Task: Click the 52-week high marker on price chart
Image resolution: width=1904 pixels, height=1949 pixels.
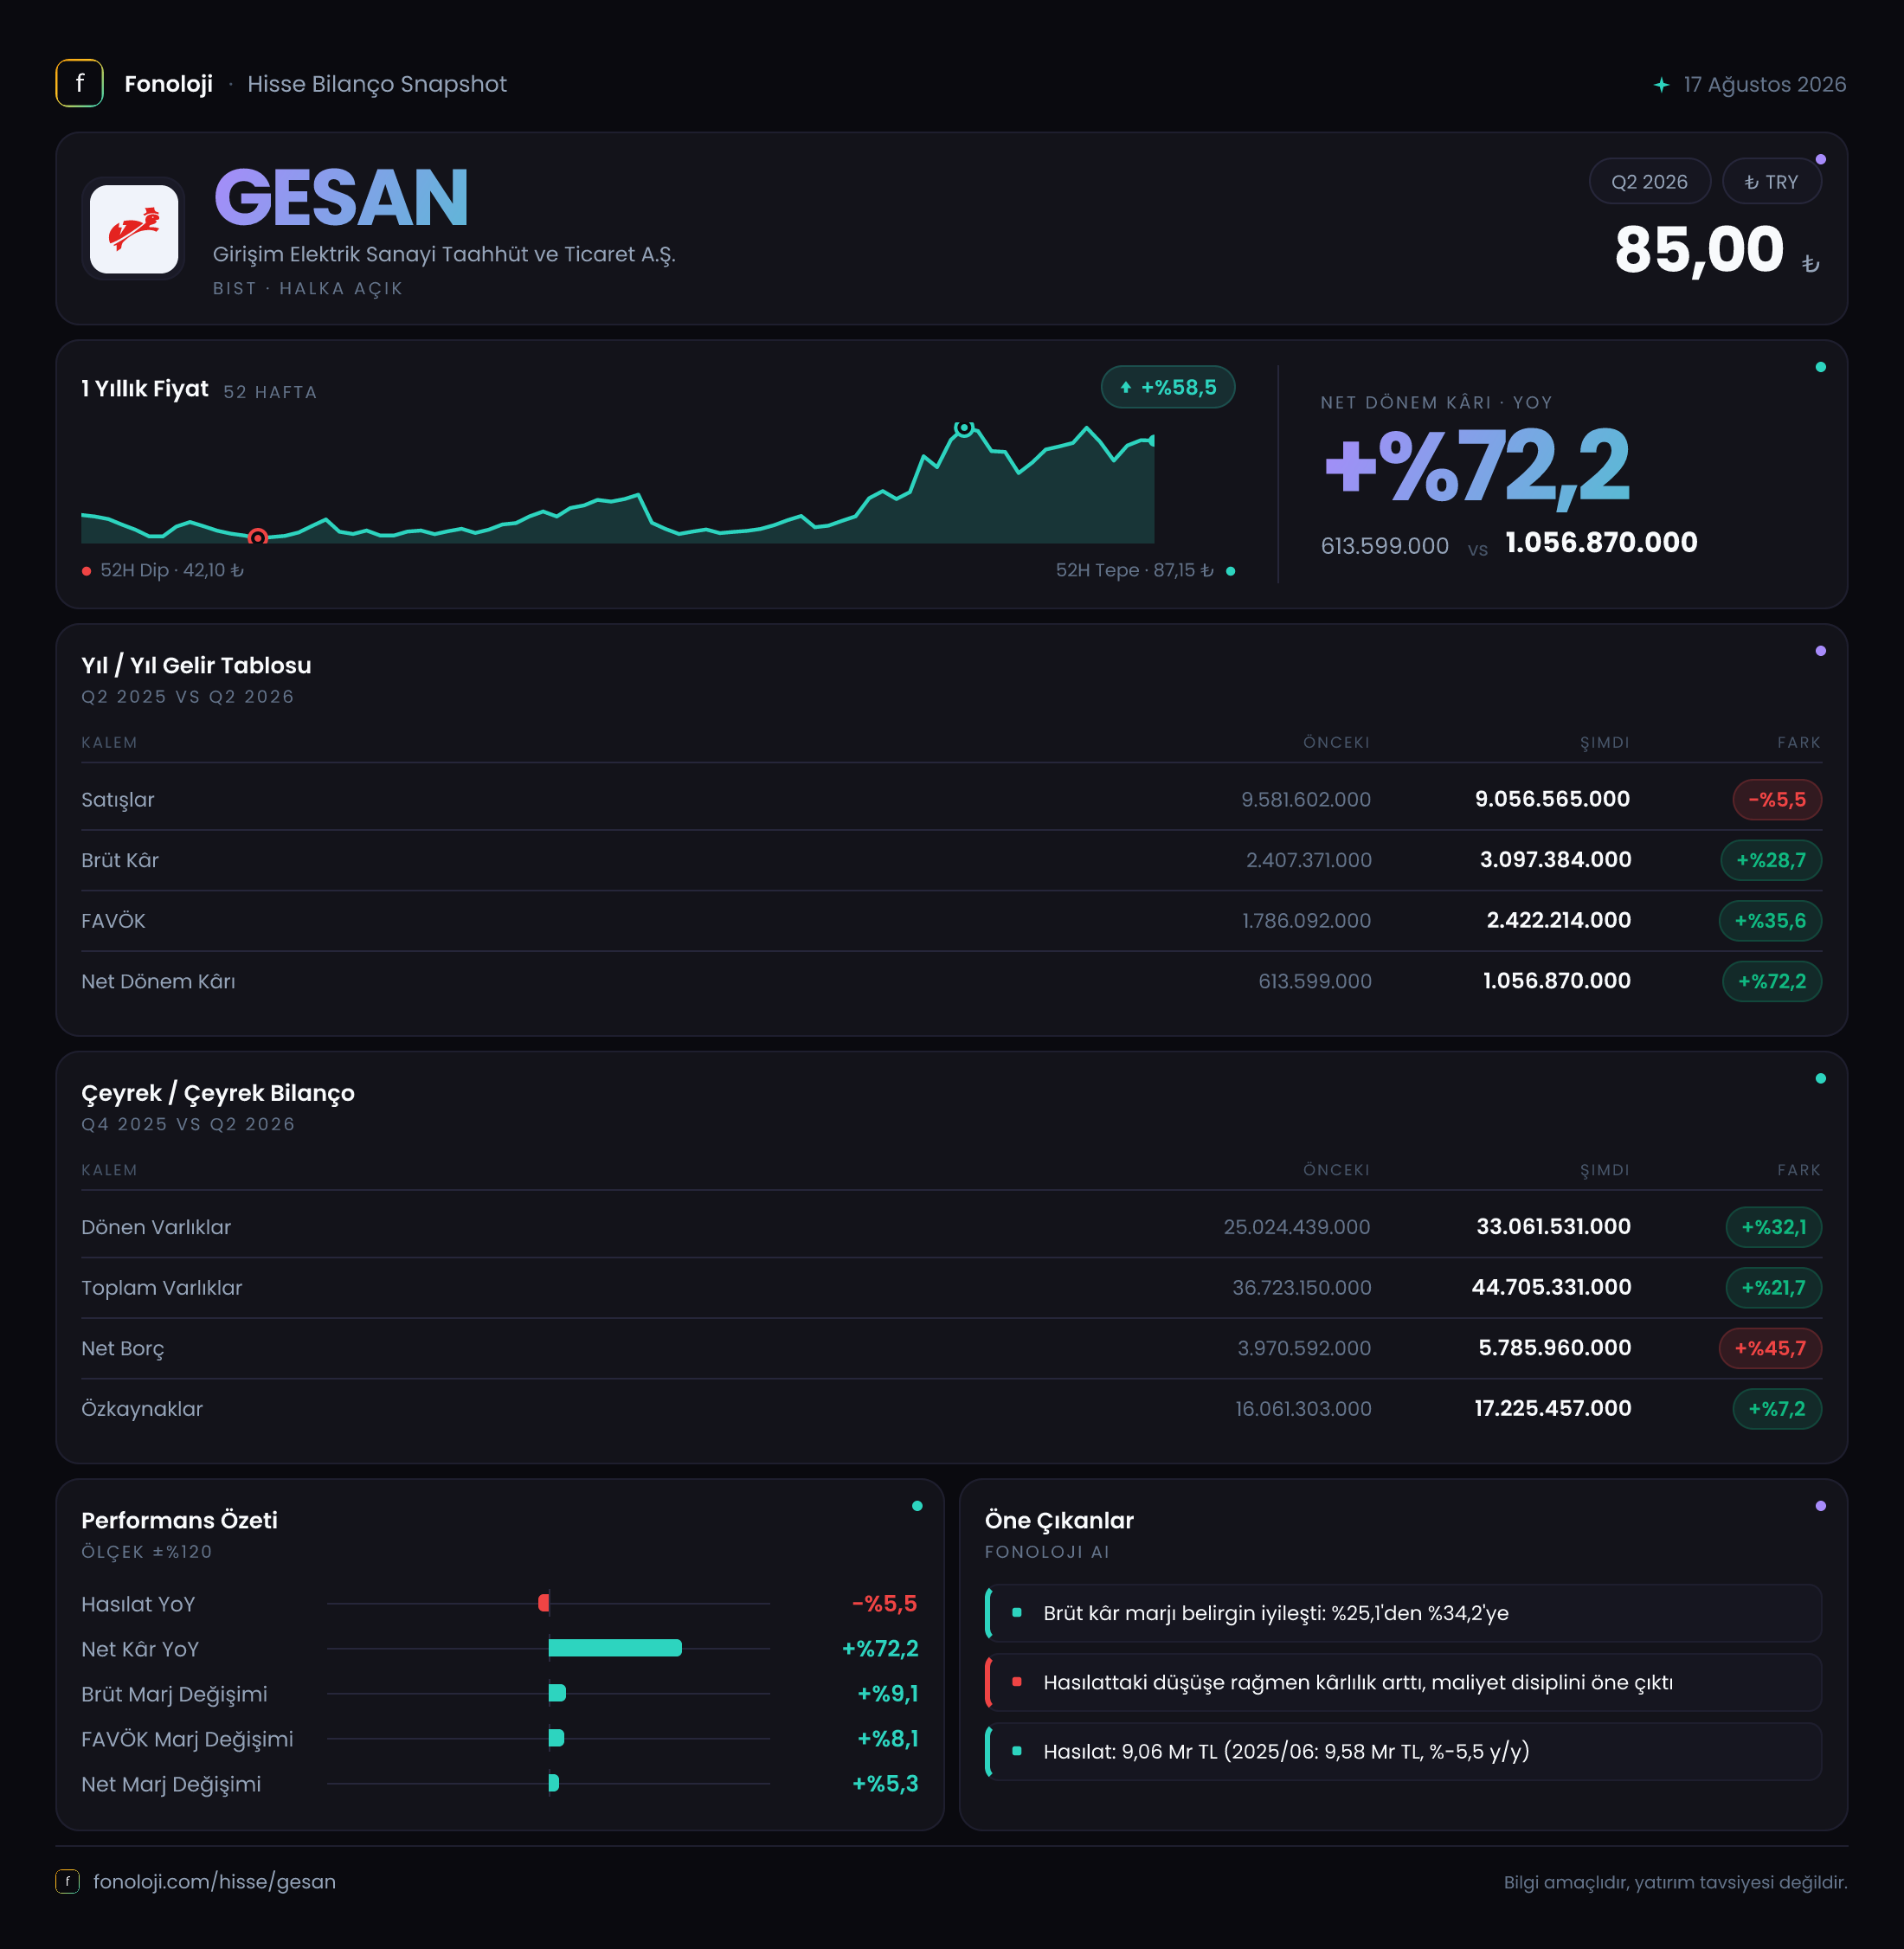Action: click(x=963, y=428)
